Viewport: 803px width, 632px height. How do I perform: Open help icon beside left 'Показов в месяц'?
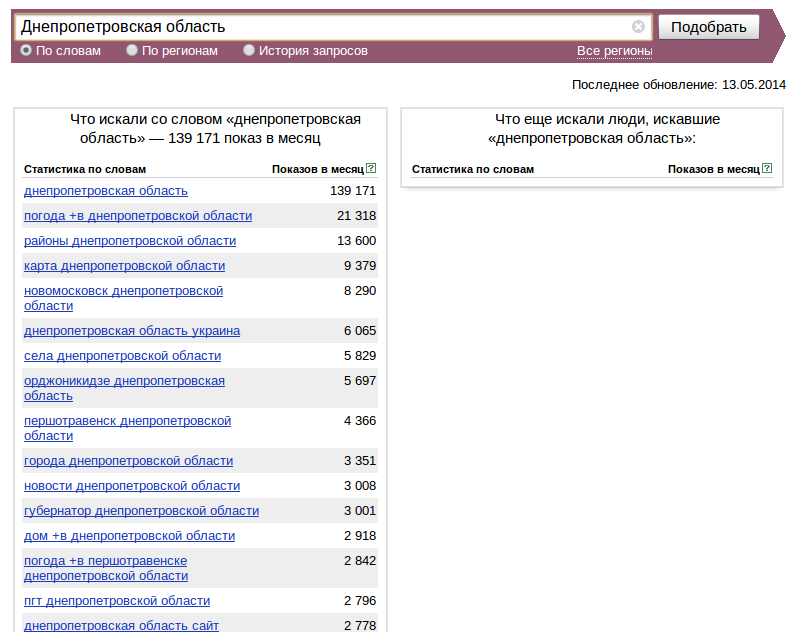pos(371,168)
